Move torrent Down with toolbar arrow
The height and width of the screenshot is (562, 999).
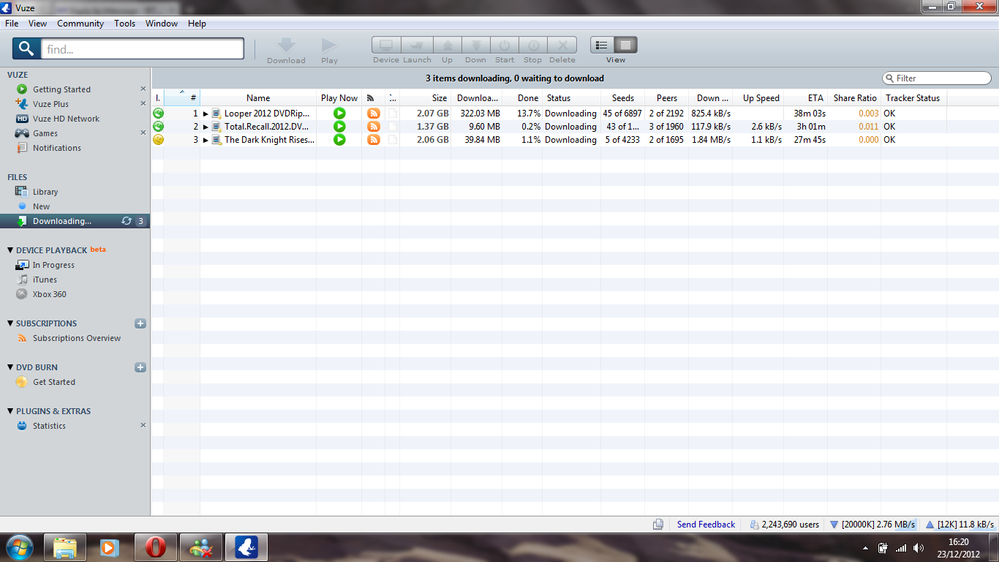click(x=476, y=45)
